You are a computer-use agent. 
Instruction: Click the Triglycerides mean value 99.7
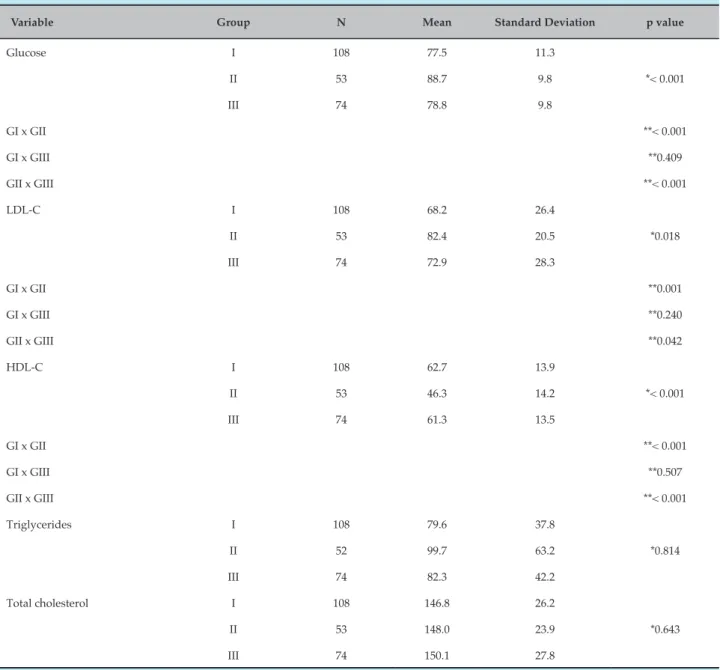[437, 551]
